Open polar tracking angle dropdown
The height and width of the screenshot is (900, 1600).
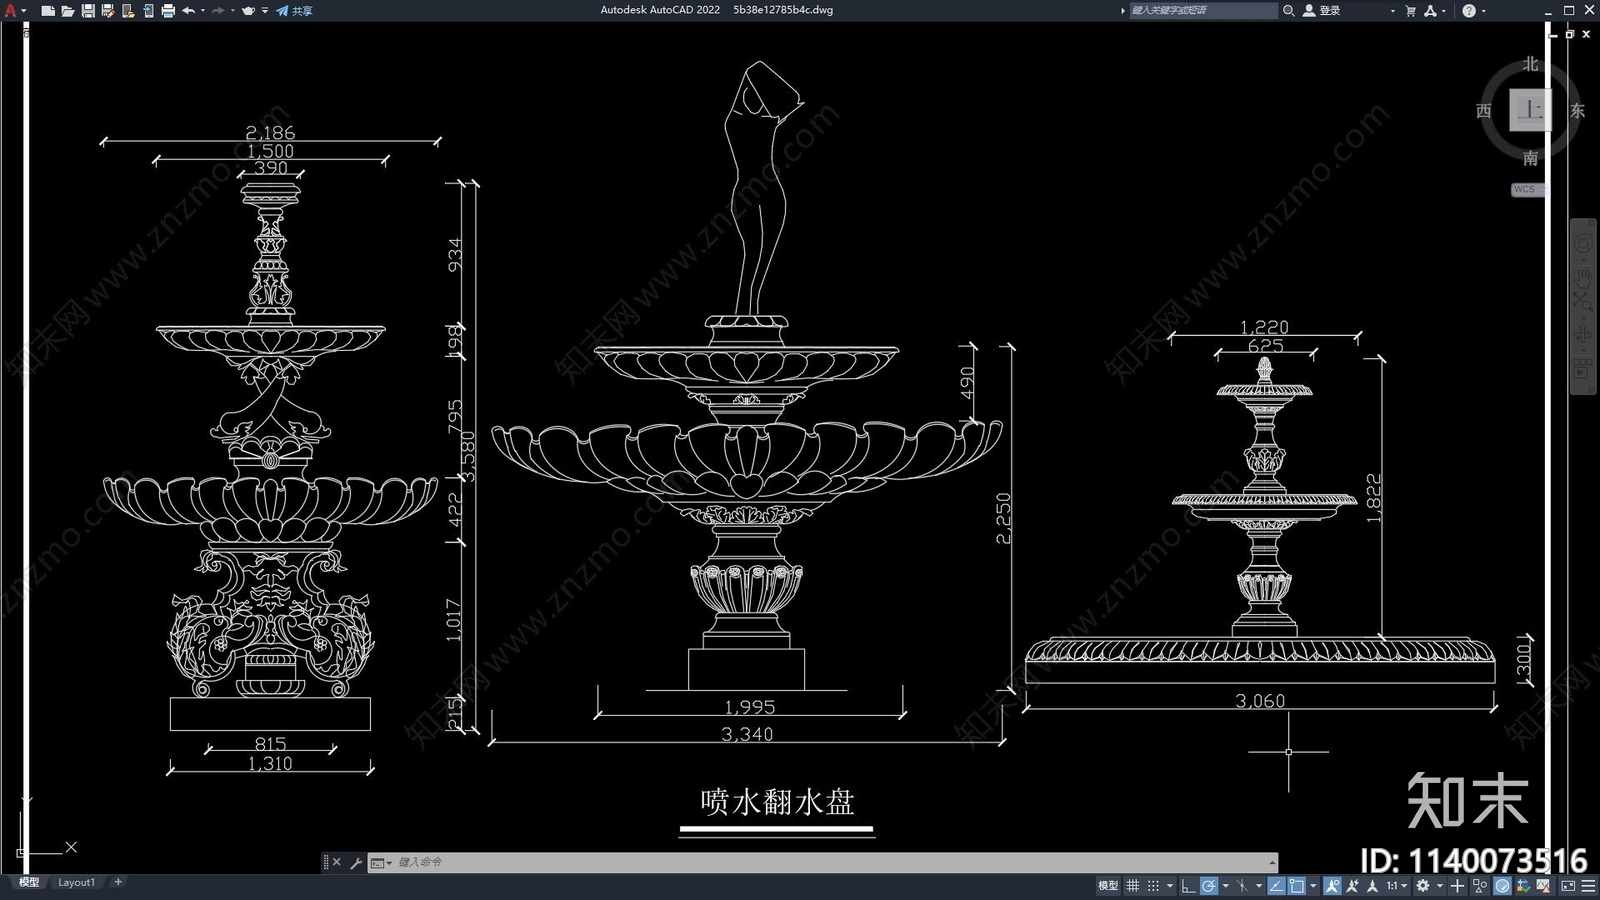click(x=1226, y=886)
